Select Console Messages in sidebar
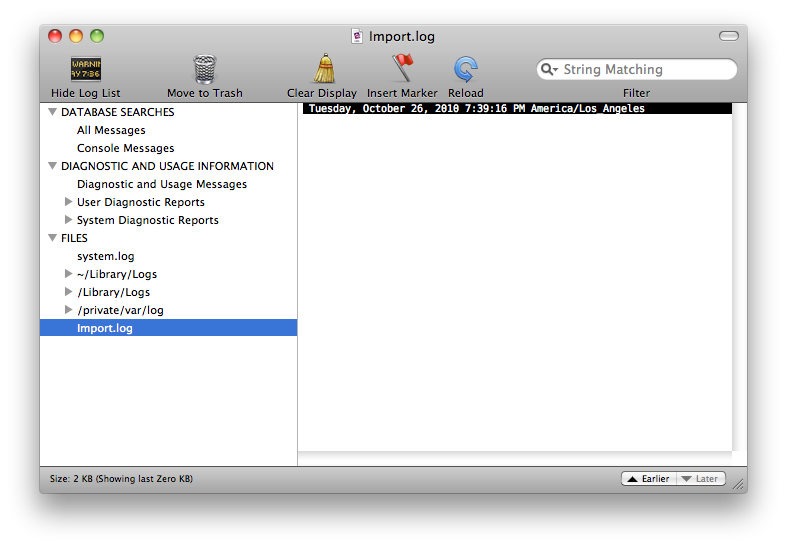 pyautogui.click(x=125, y=148)
